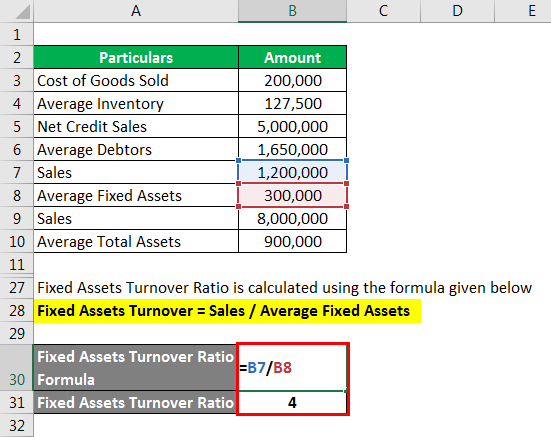The image size is (551, 437).
Task: Select column E header
Action: [523, 11]
